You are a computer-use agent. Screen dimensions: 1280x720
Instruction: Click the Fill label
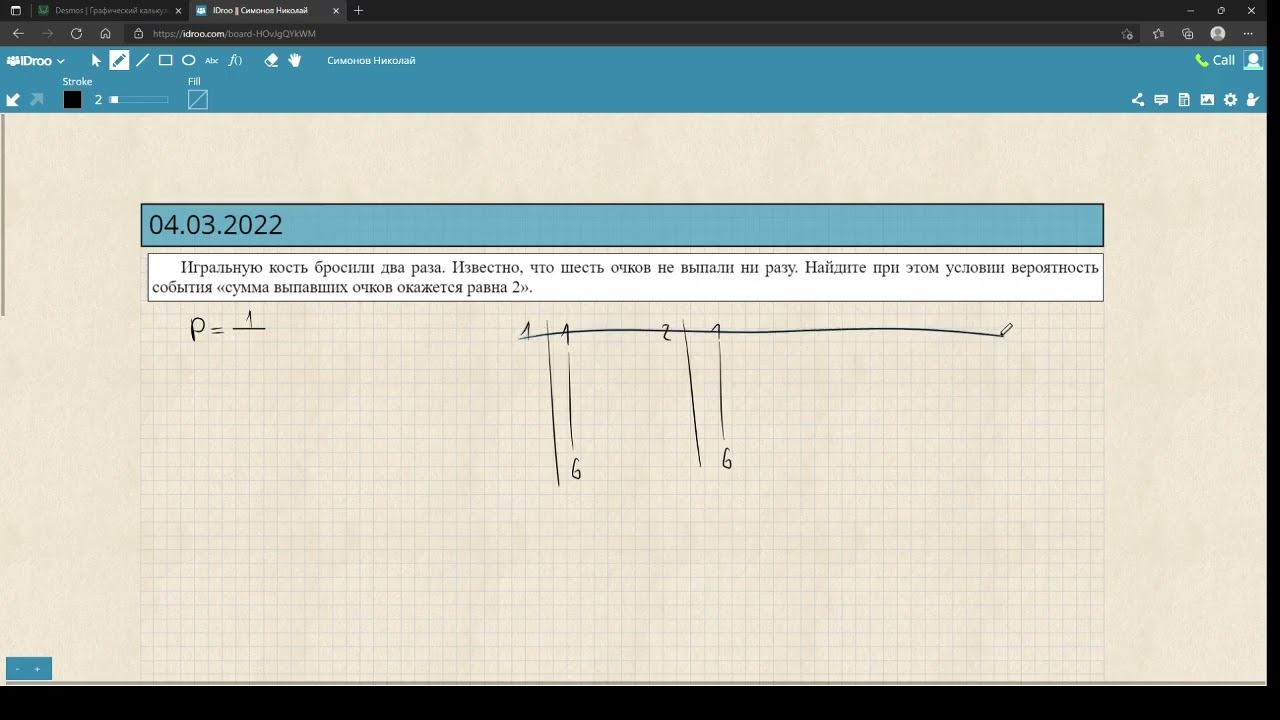[x=194, y=82]
